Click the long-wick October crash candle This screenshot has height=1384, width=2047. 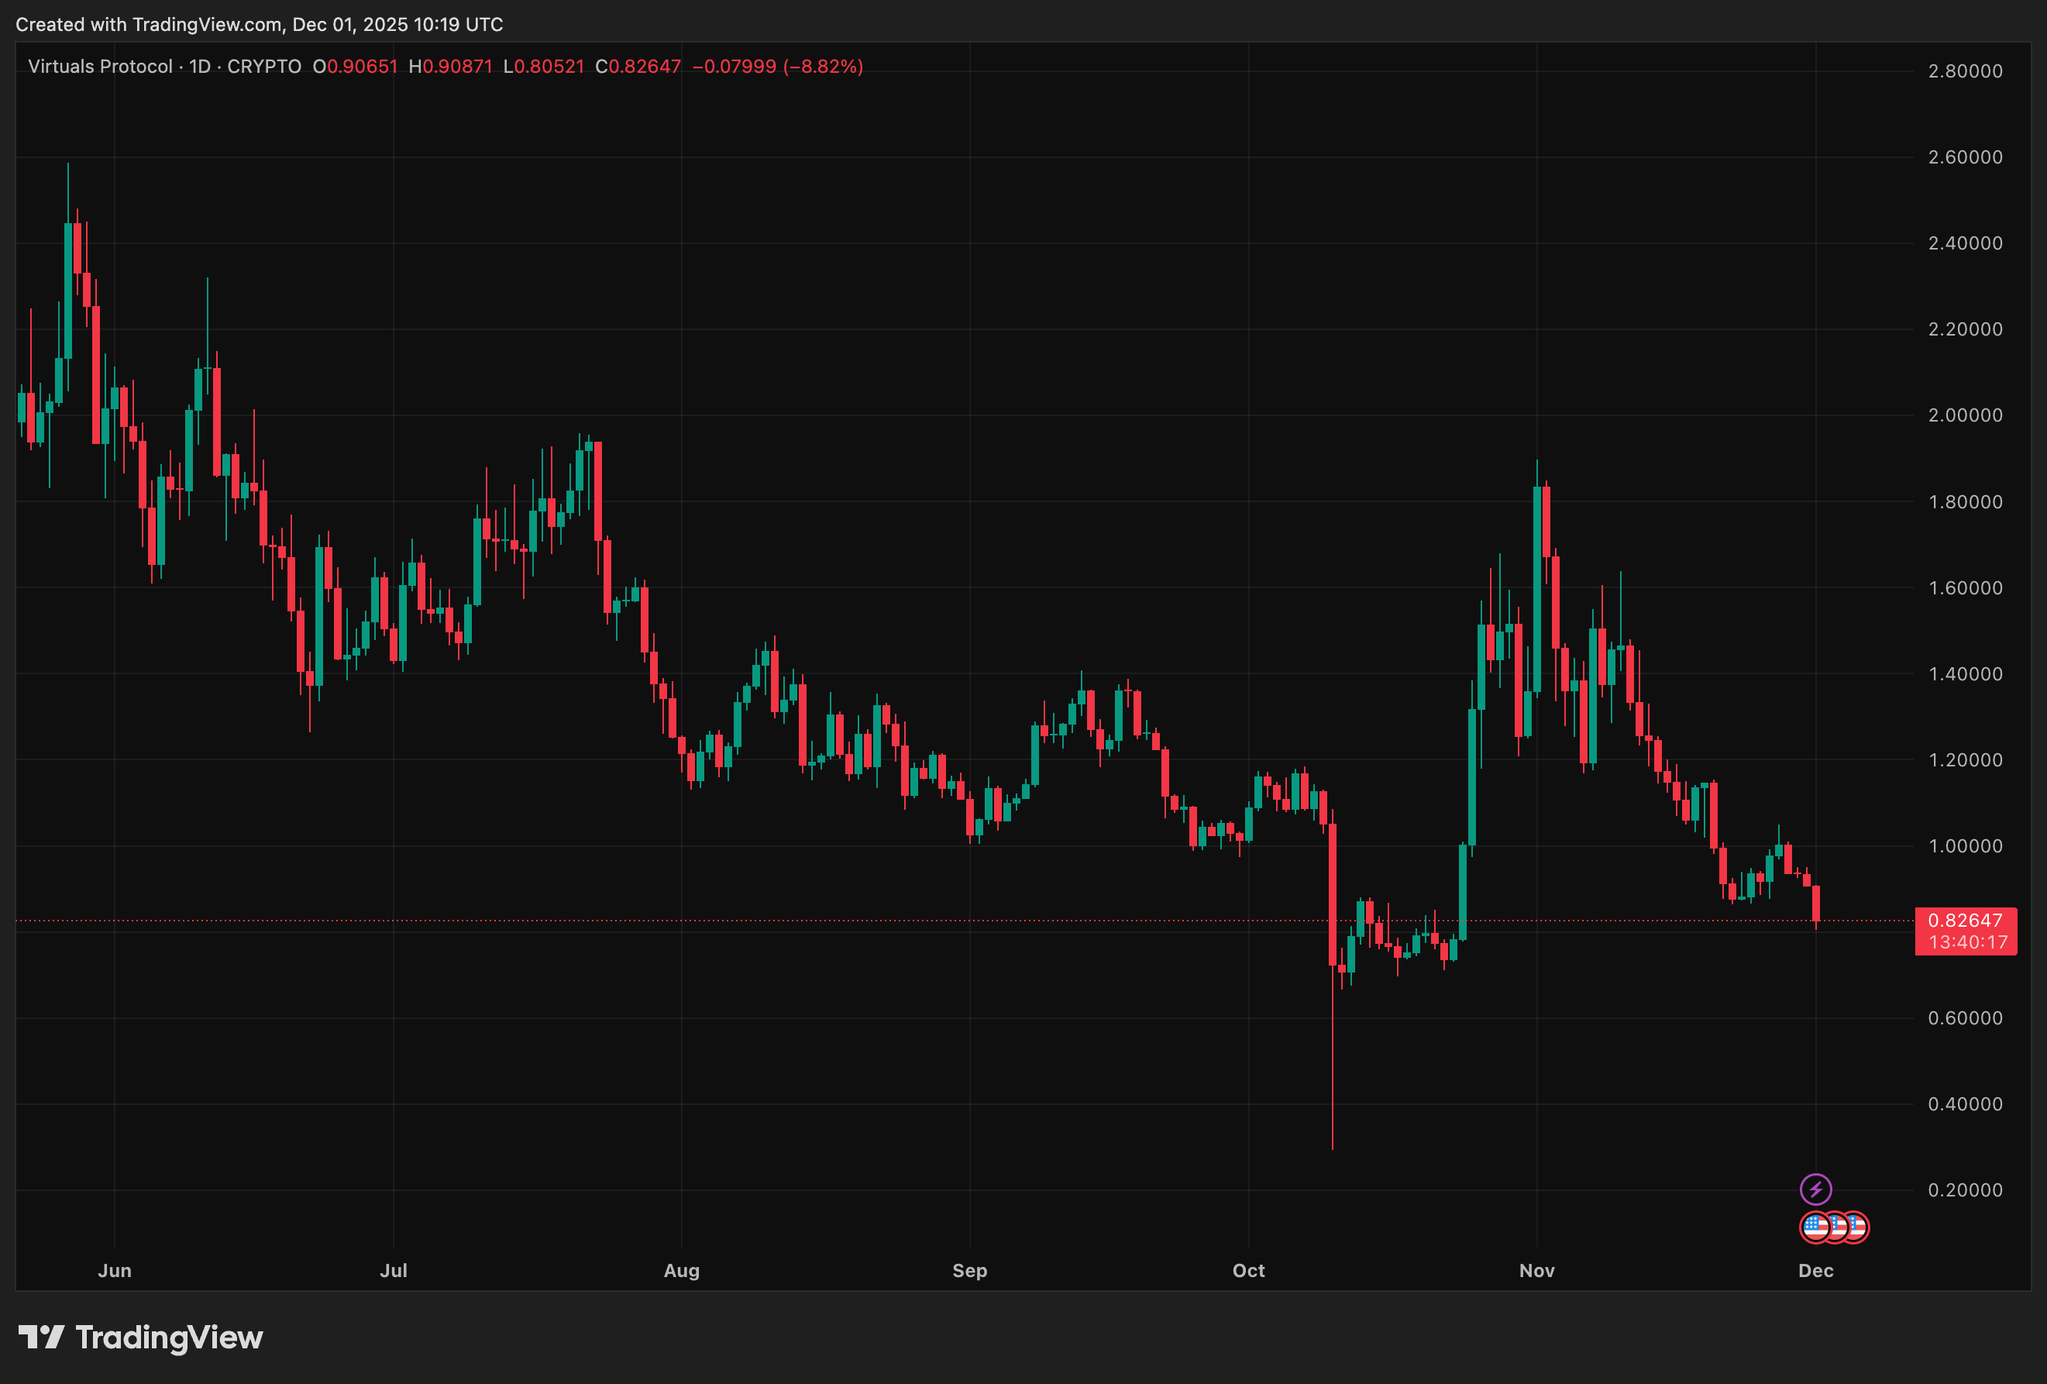point(1332,895)
